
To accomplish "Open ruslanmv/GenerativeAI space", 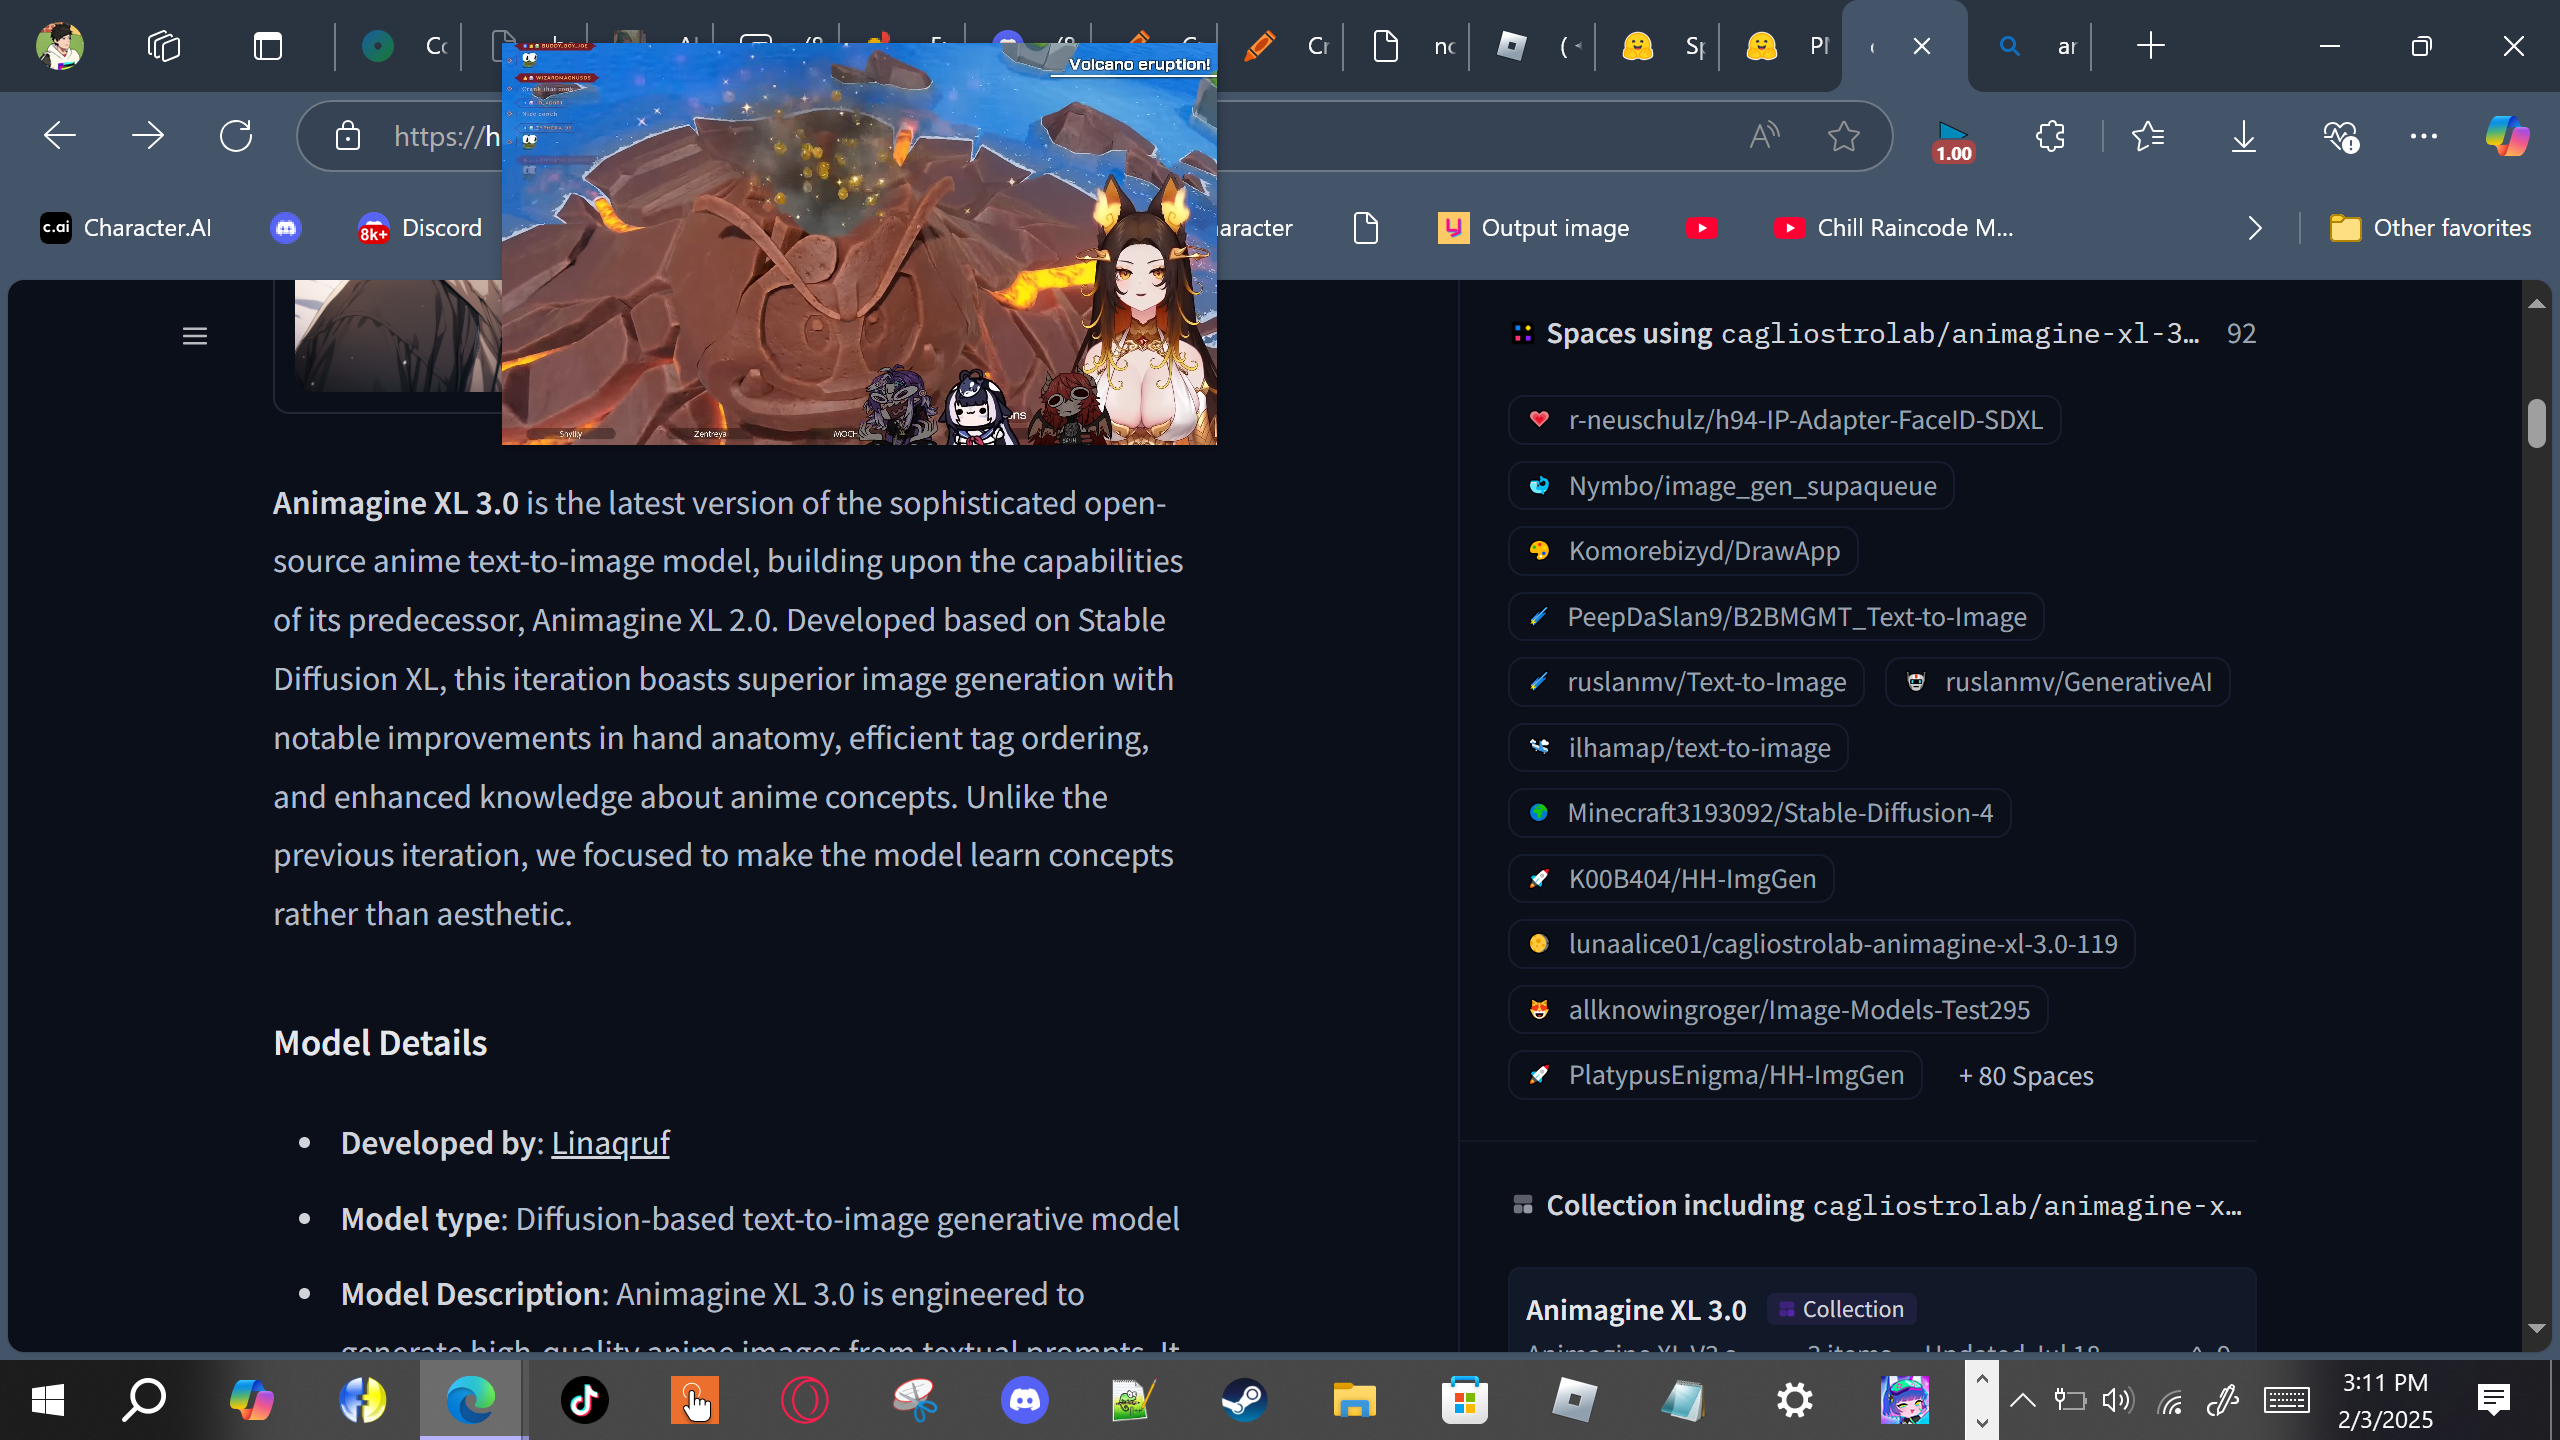I will tap(2058, 682).
